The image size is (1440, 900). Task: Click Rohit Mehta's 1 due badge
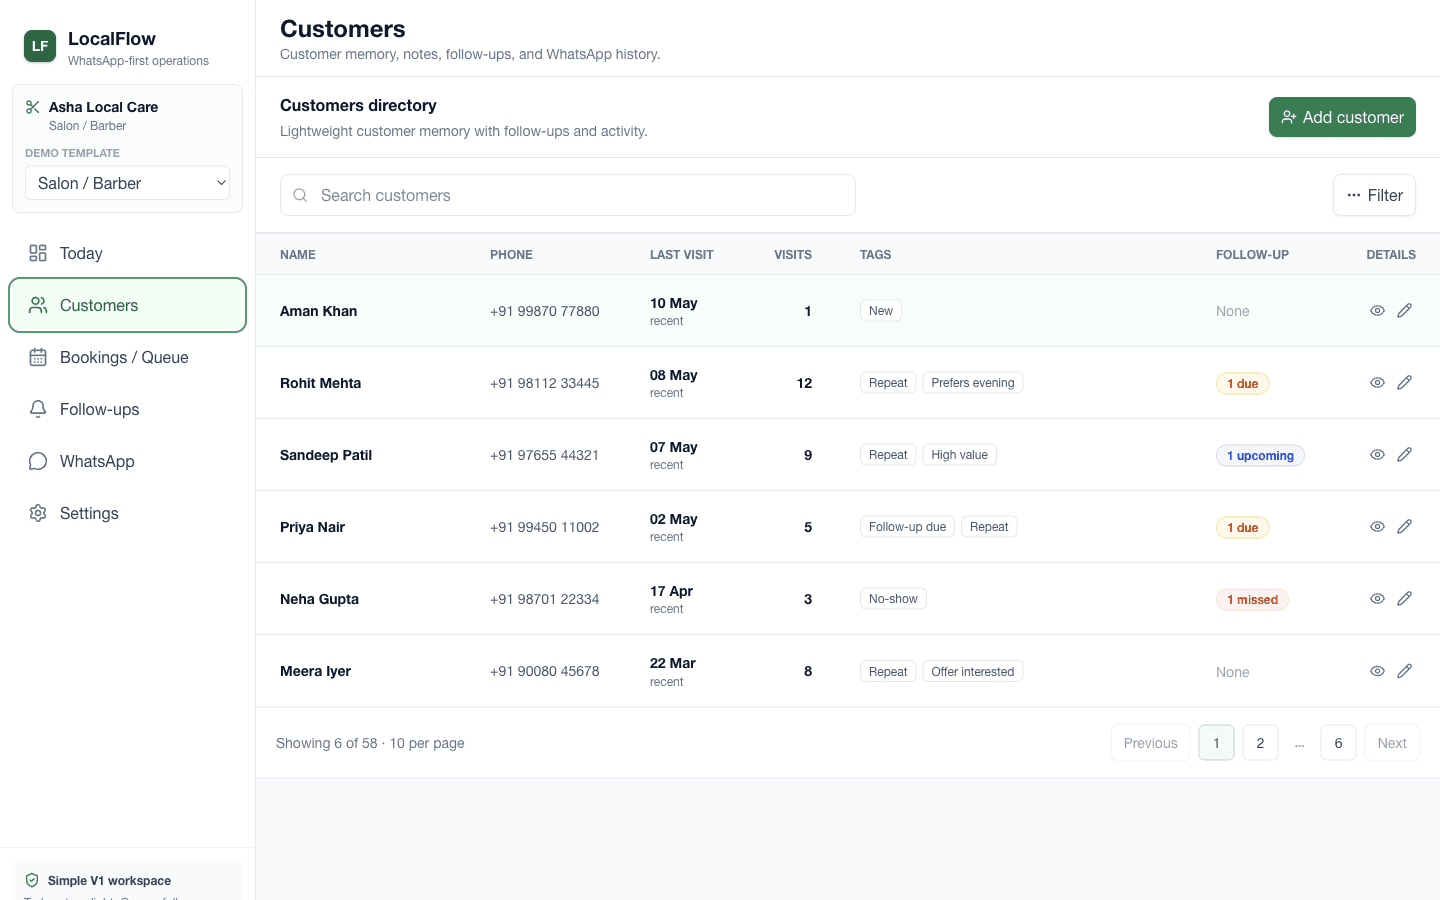(1242, 384)
